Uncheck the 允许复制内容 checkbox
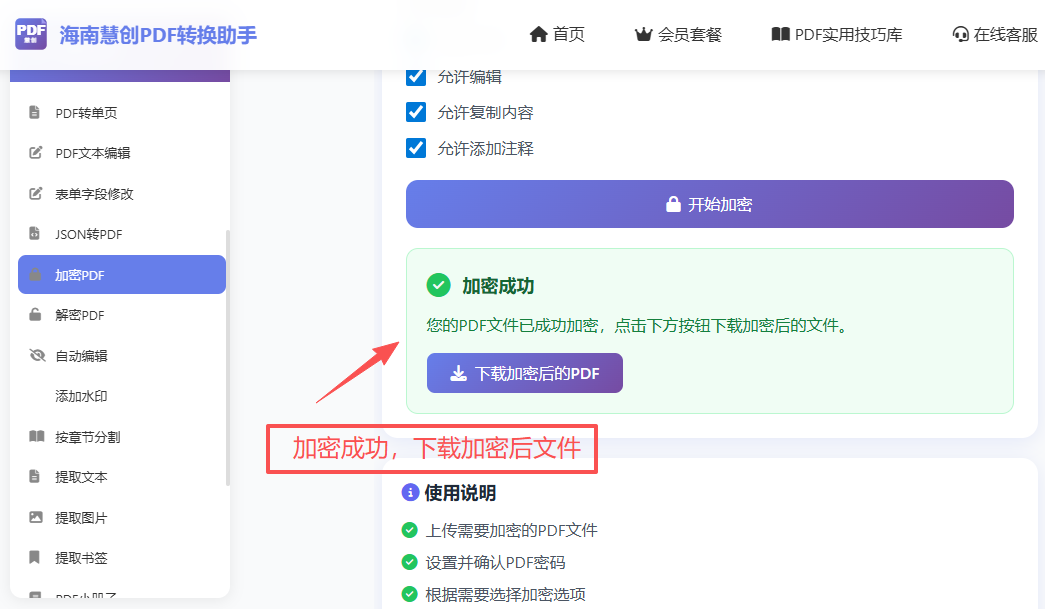1045x609 pixels. (416, 112)
